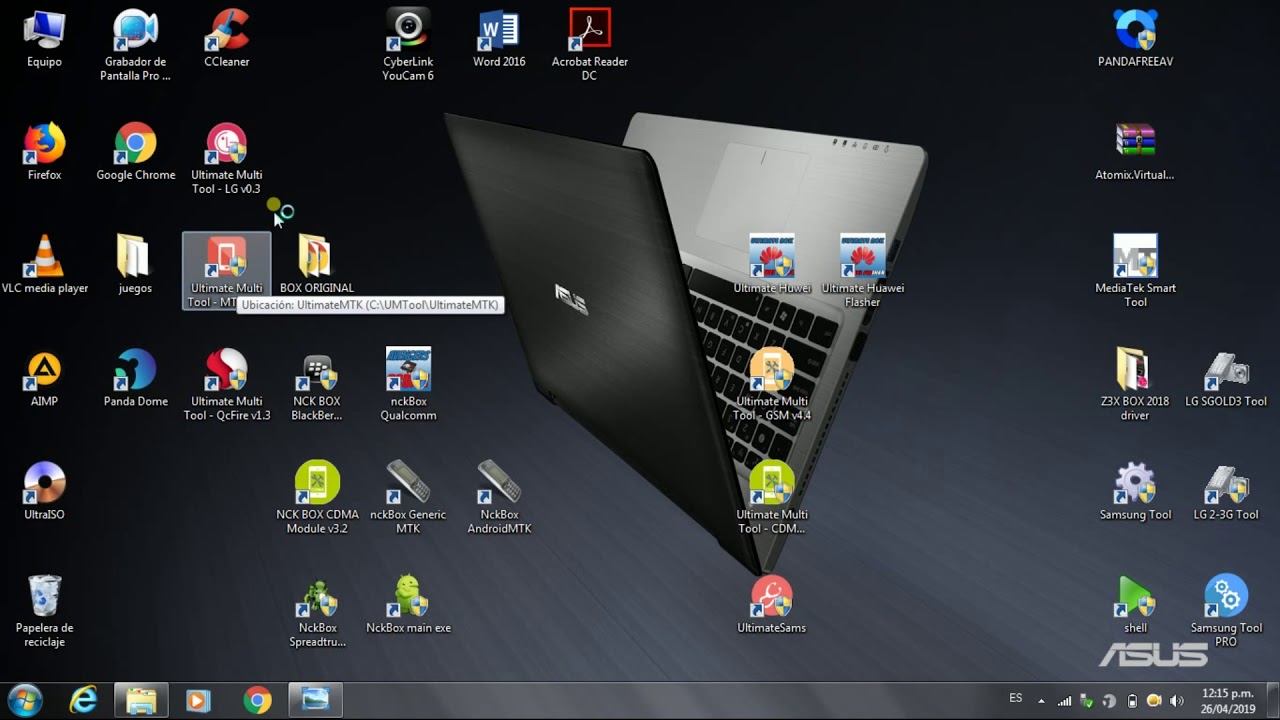Screen dimensions: 1280x720
Task: Open Acrobat Reader DC shortcut
Action: tap(590, 44)
